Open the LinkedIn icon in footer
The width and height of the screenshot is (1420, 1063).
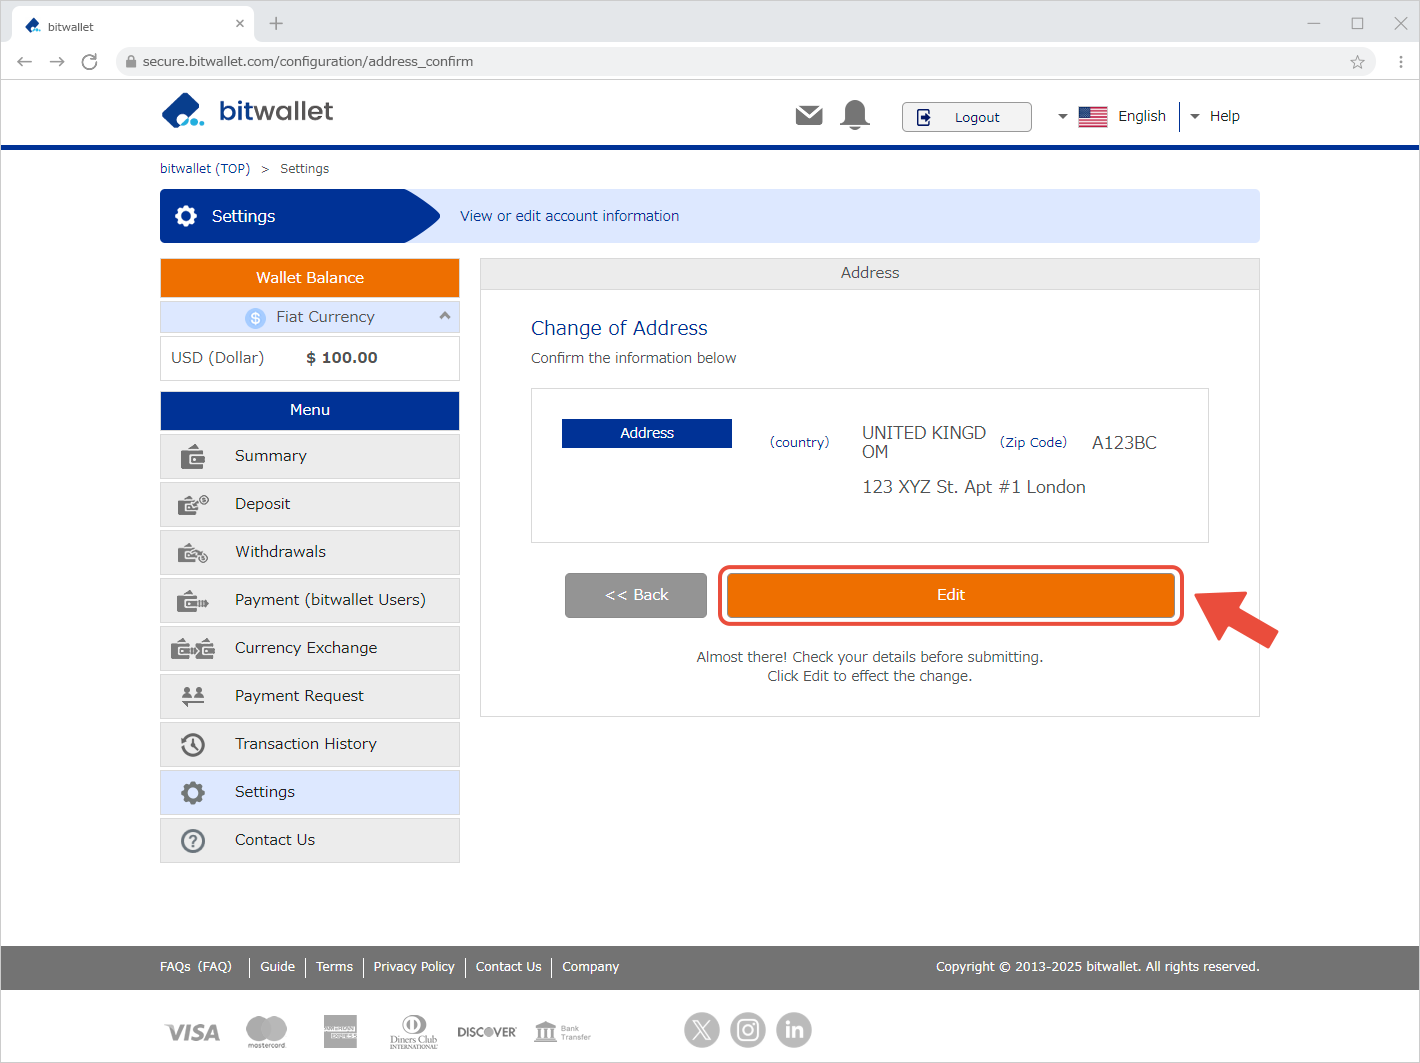tap(794, 1029)
